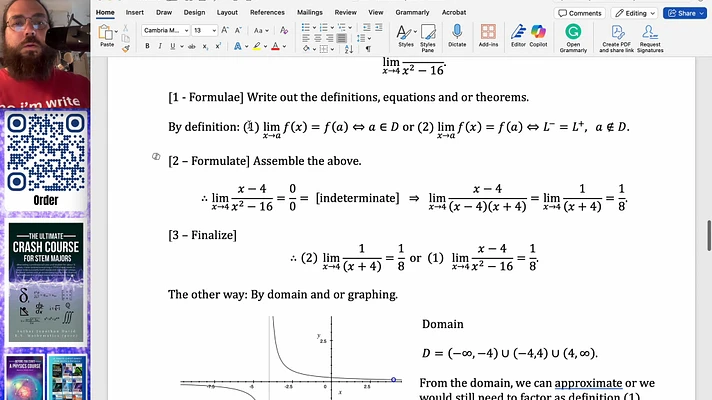Switch to the Design tab
This screenshot has width=712, height=400.
click(x=194, y=12)
